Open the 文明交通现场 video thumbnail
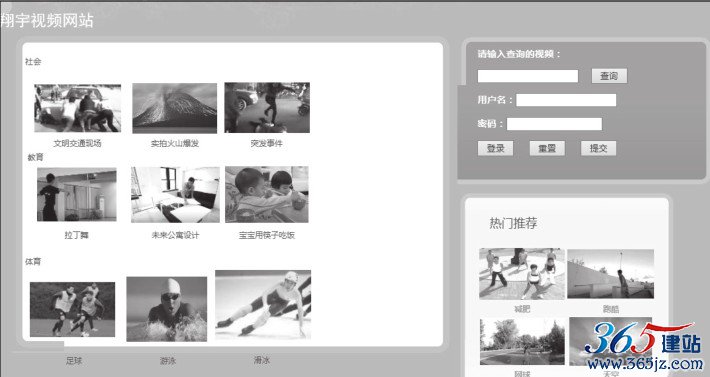The image size is (710, 377). click(77, 108)
